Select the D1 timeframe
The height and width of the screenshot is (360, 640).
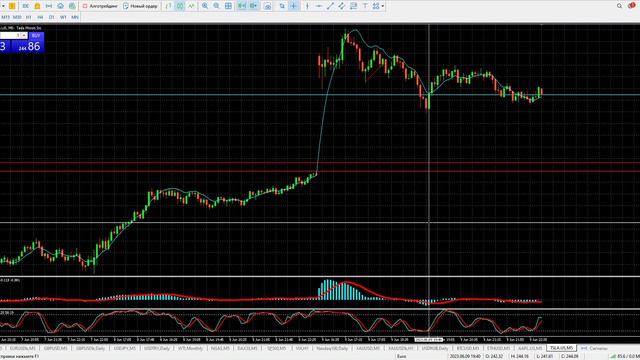pos(51,17)
